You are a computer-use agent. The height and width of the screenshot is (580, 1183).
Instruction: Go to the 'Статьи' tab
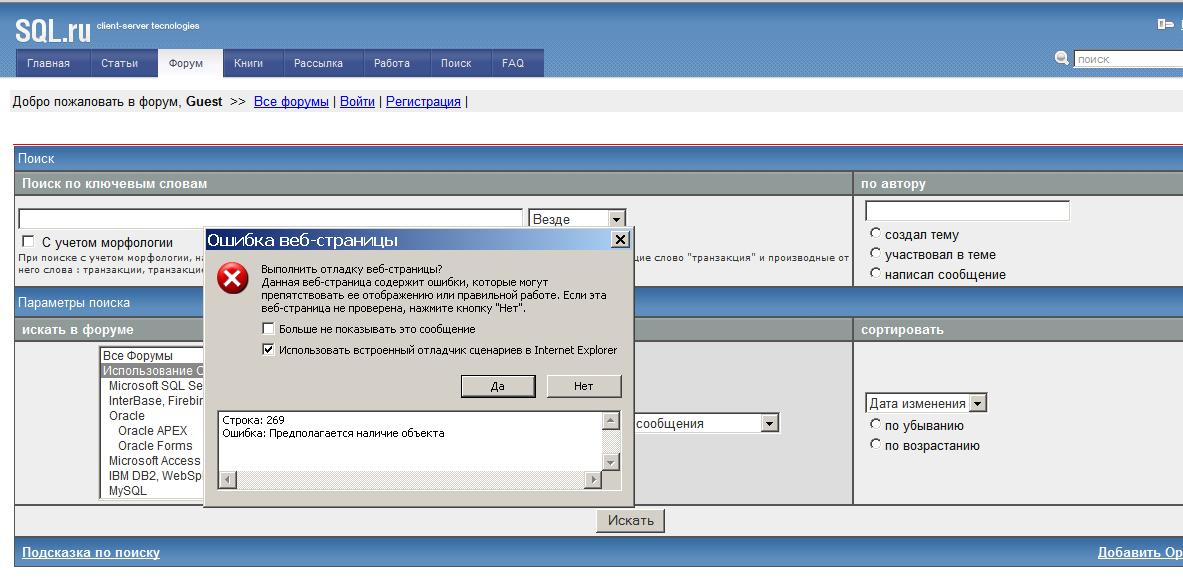coord(119,63)
